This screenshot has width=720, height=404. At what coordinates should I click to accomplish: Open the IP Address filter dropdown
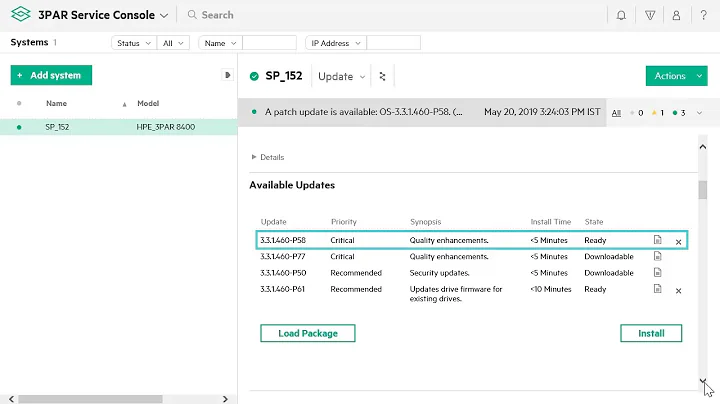[336, 43]
